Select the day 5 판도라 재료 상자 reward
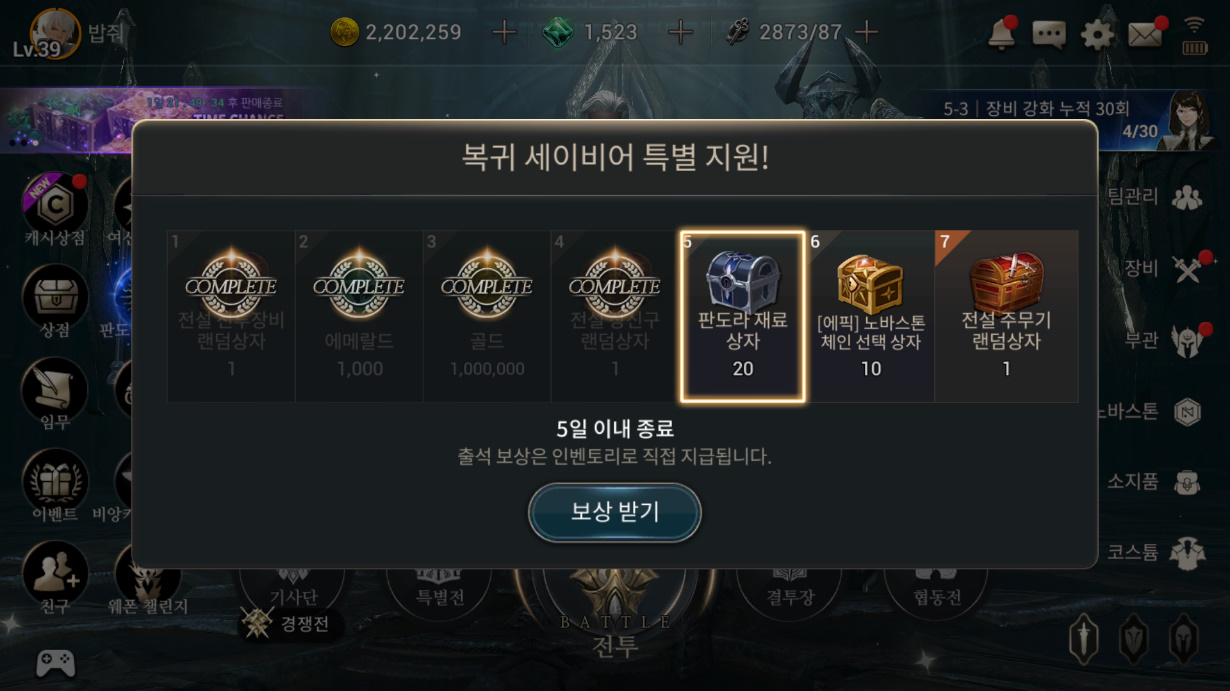 (x=742, y=316)
